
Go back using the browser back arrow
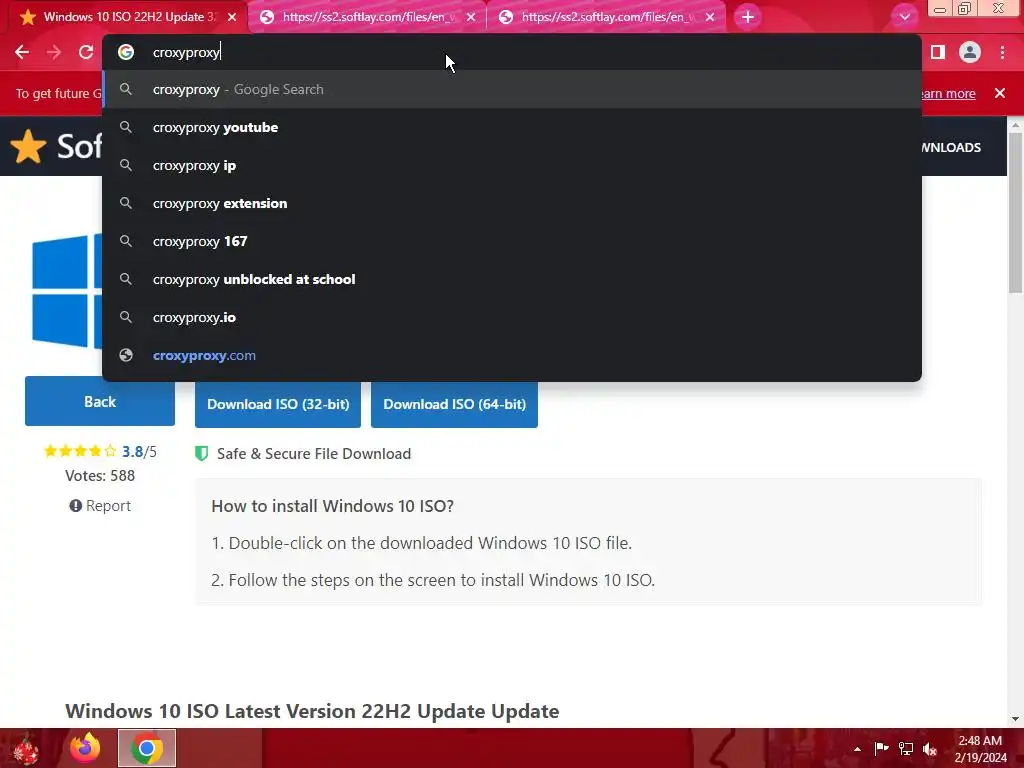(22, 52)
